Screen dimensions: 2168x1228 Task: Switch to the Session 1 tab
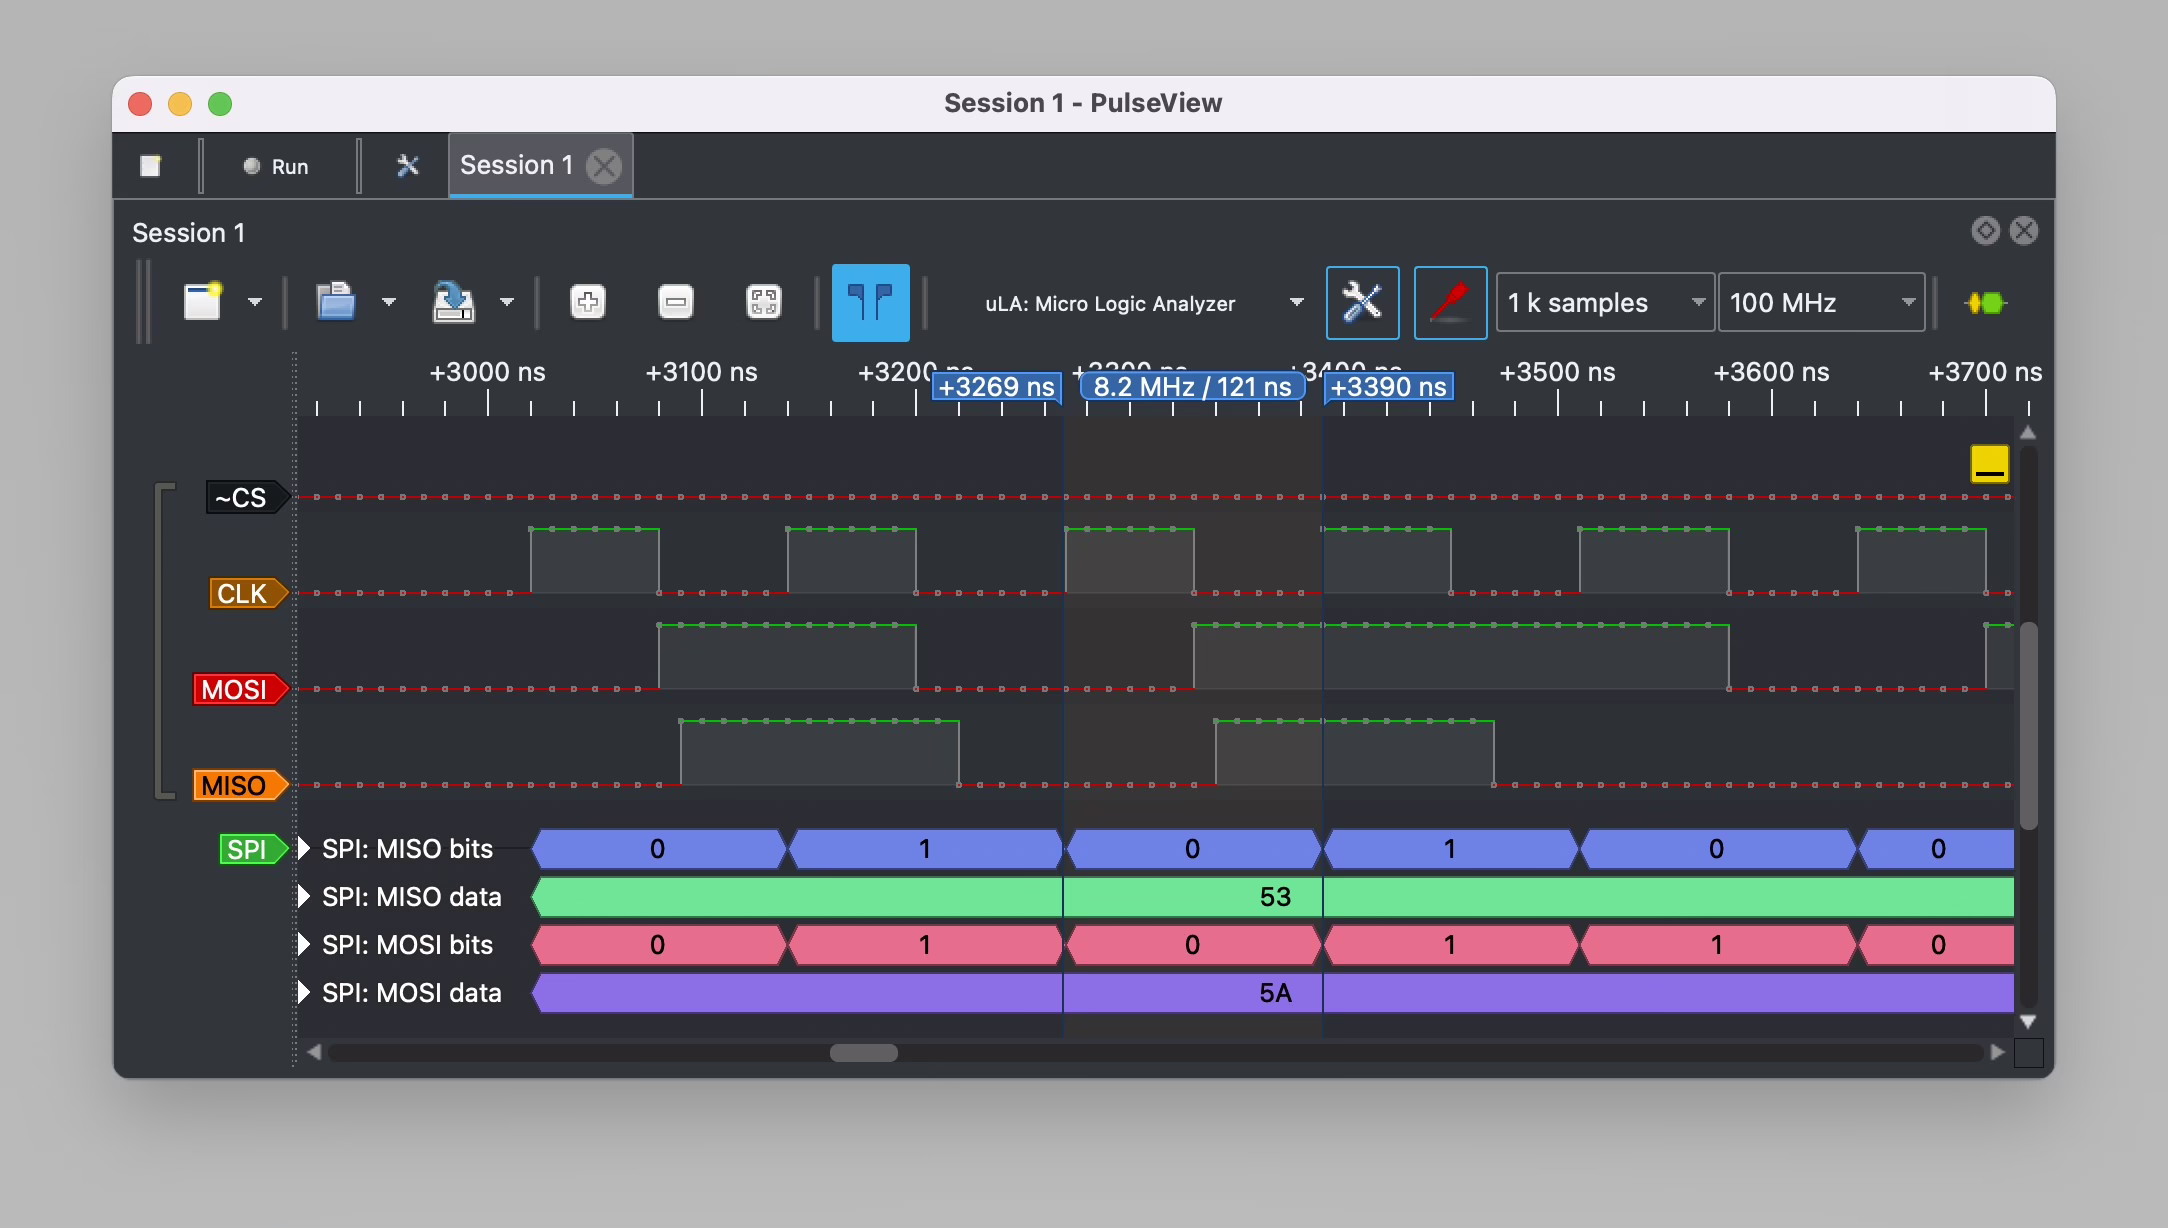click(517, 165)
